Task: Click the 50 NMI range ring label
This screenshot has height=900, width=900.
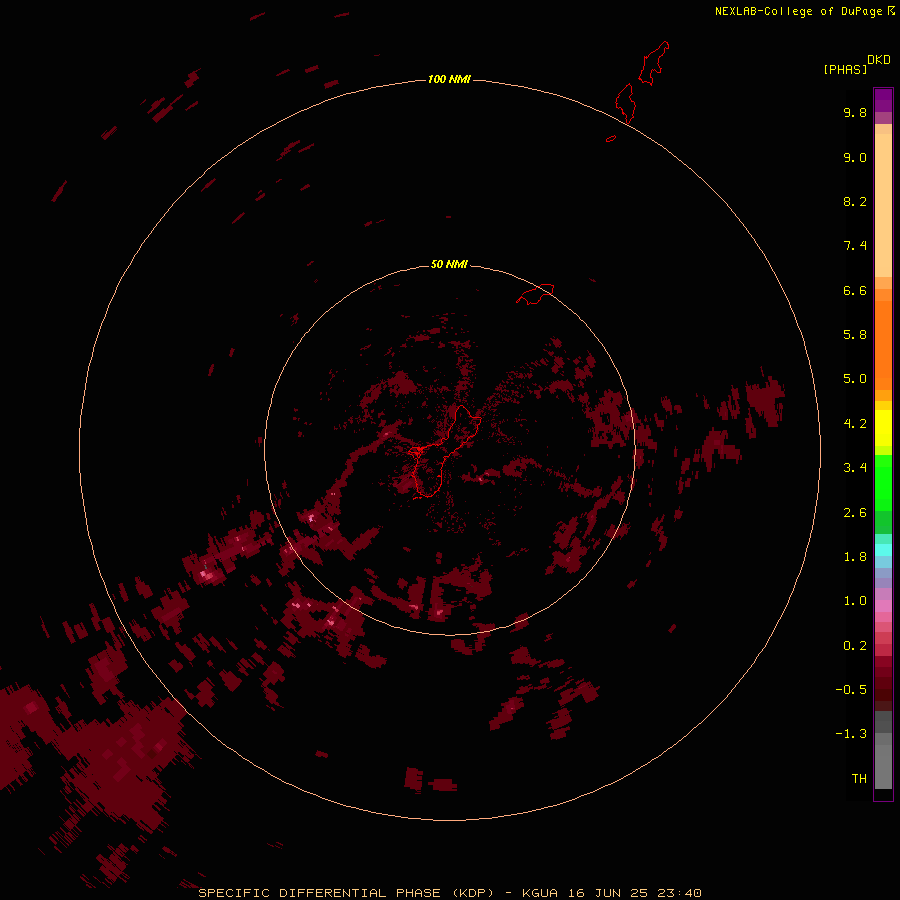Action: (449, 264)
